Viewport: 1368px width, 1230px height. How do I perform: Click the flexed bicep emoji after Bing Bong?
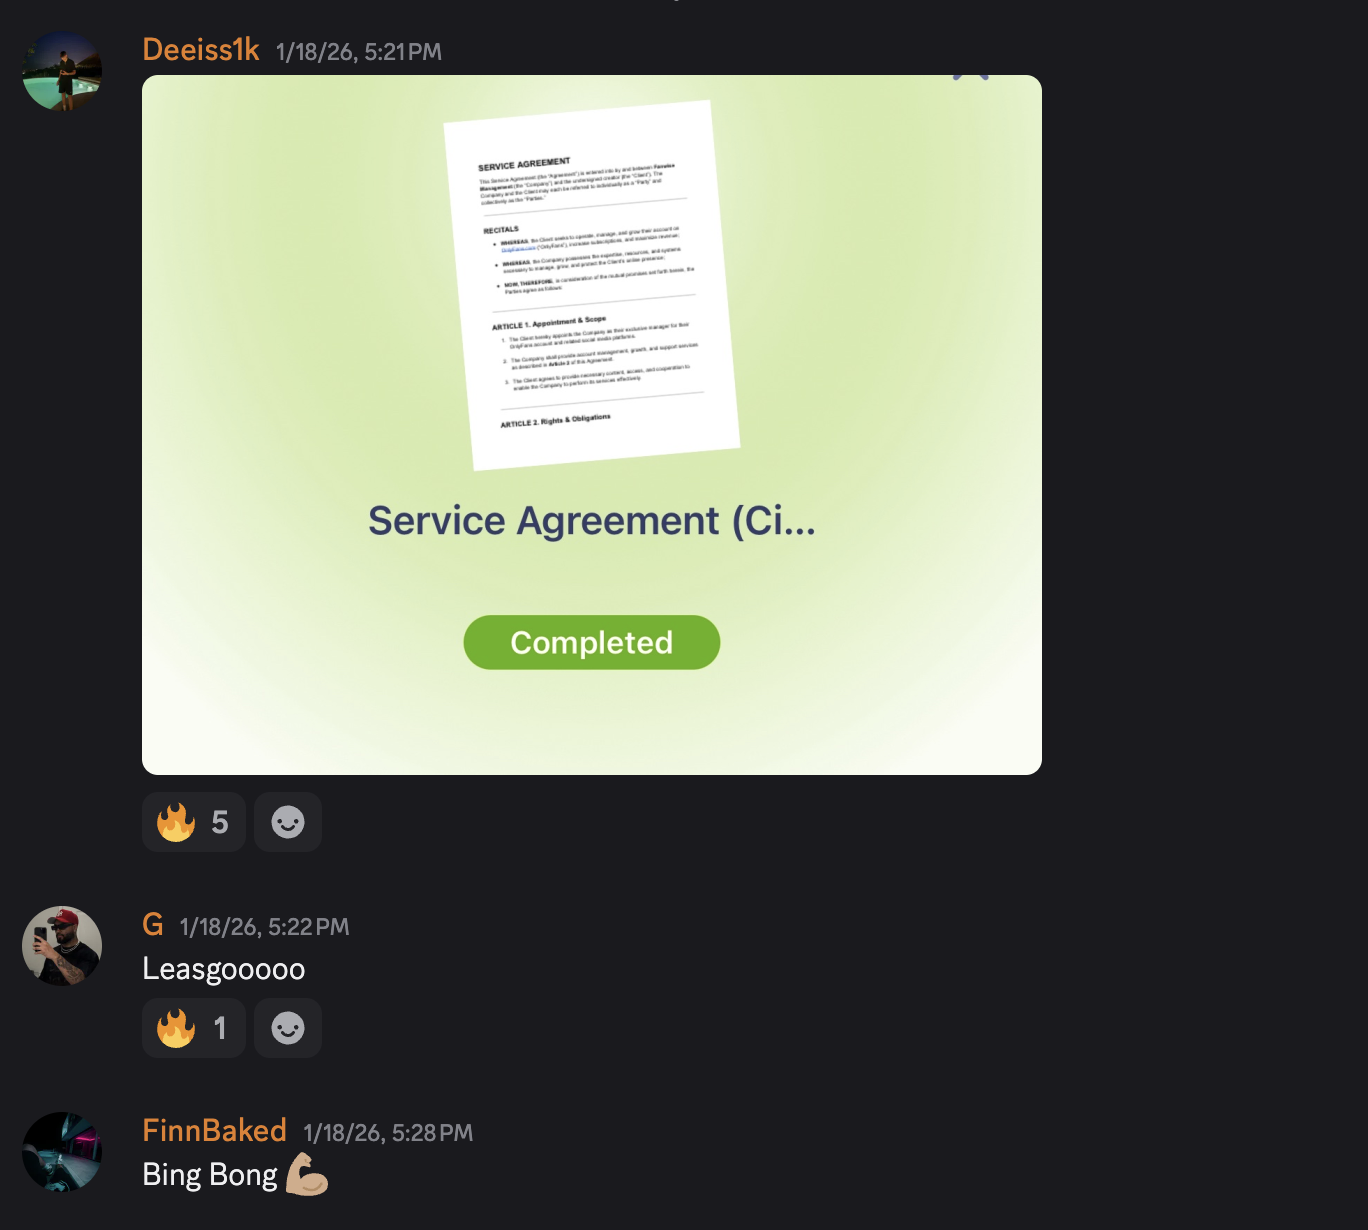tap(307, 1174)
